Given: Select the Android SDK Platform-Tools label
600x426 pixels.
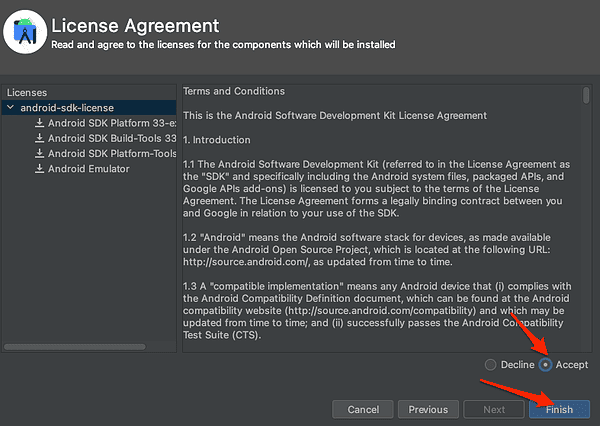Looking at the screenshot, I should 112,153.
